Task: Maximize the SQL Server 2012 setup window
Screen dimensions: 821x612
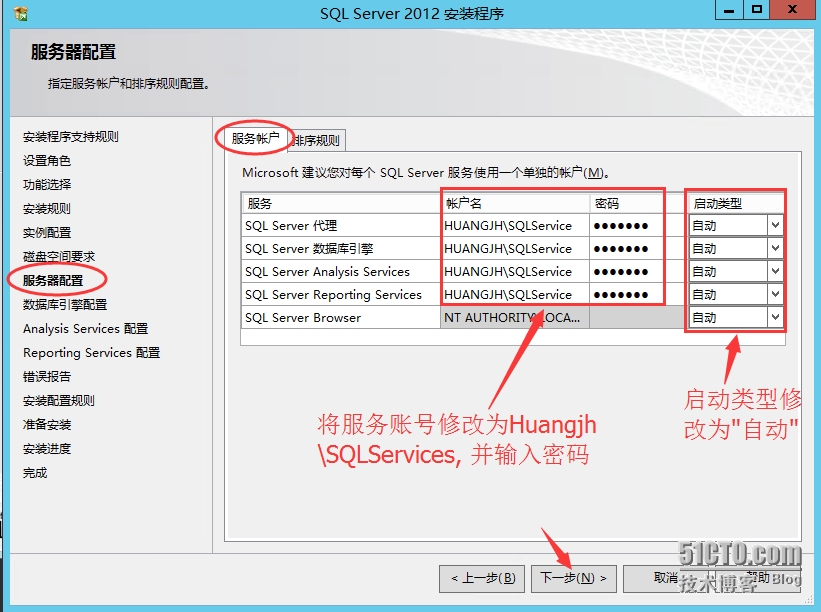Action: tap(757, 10)
